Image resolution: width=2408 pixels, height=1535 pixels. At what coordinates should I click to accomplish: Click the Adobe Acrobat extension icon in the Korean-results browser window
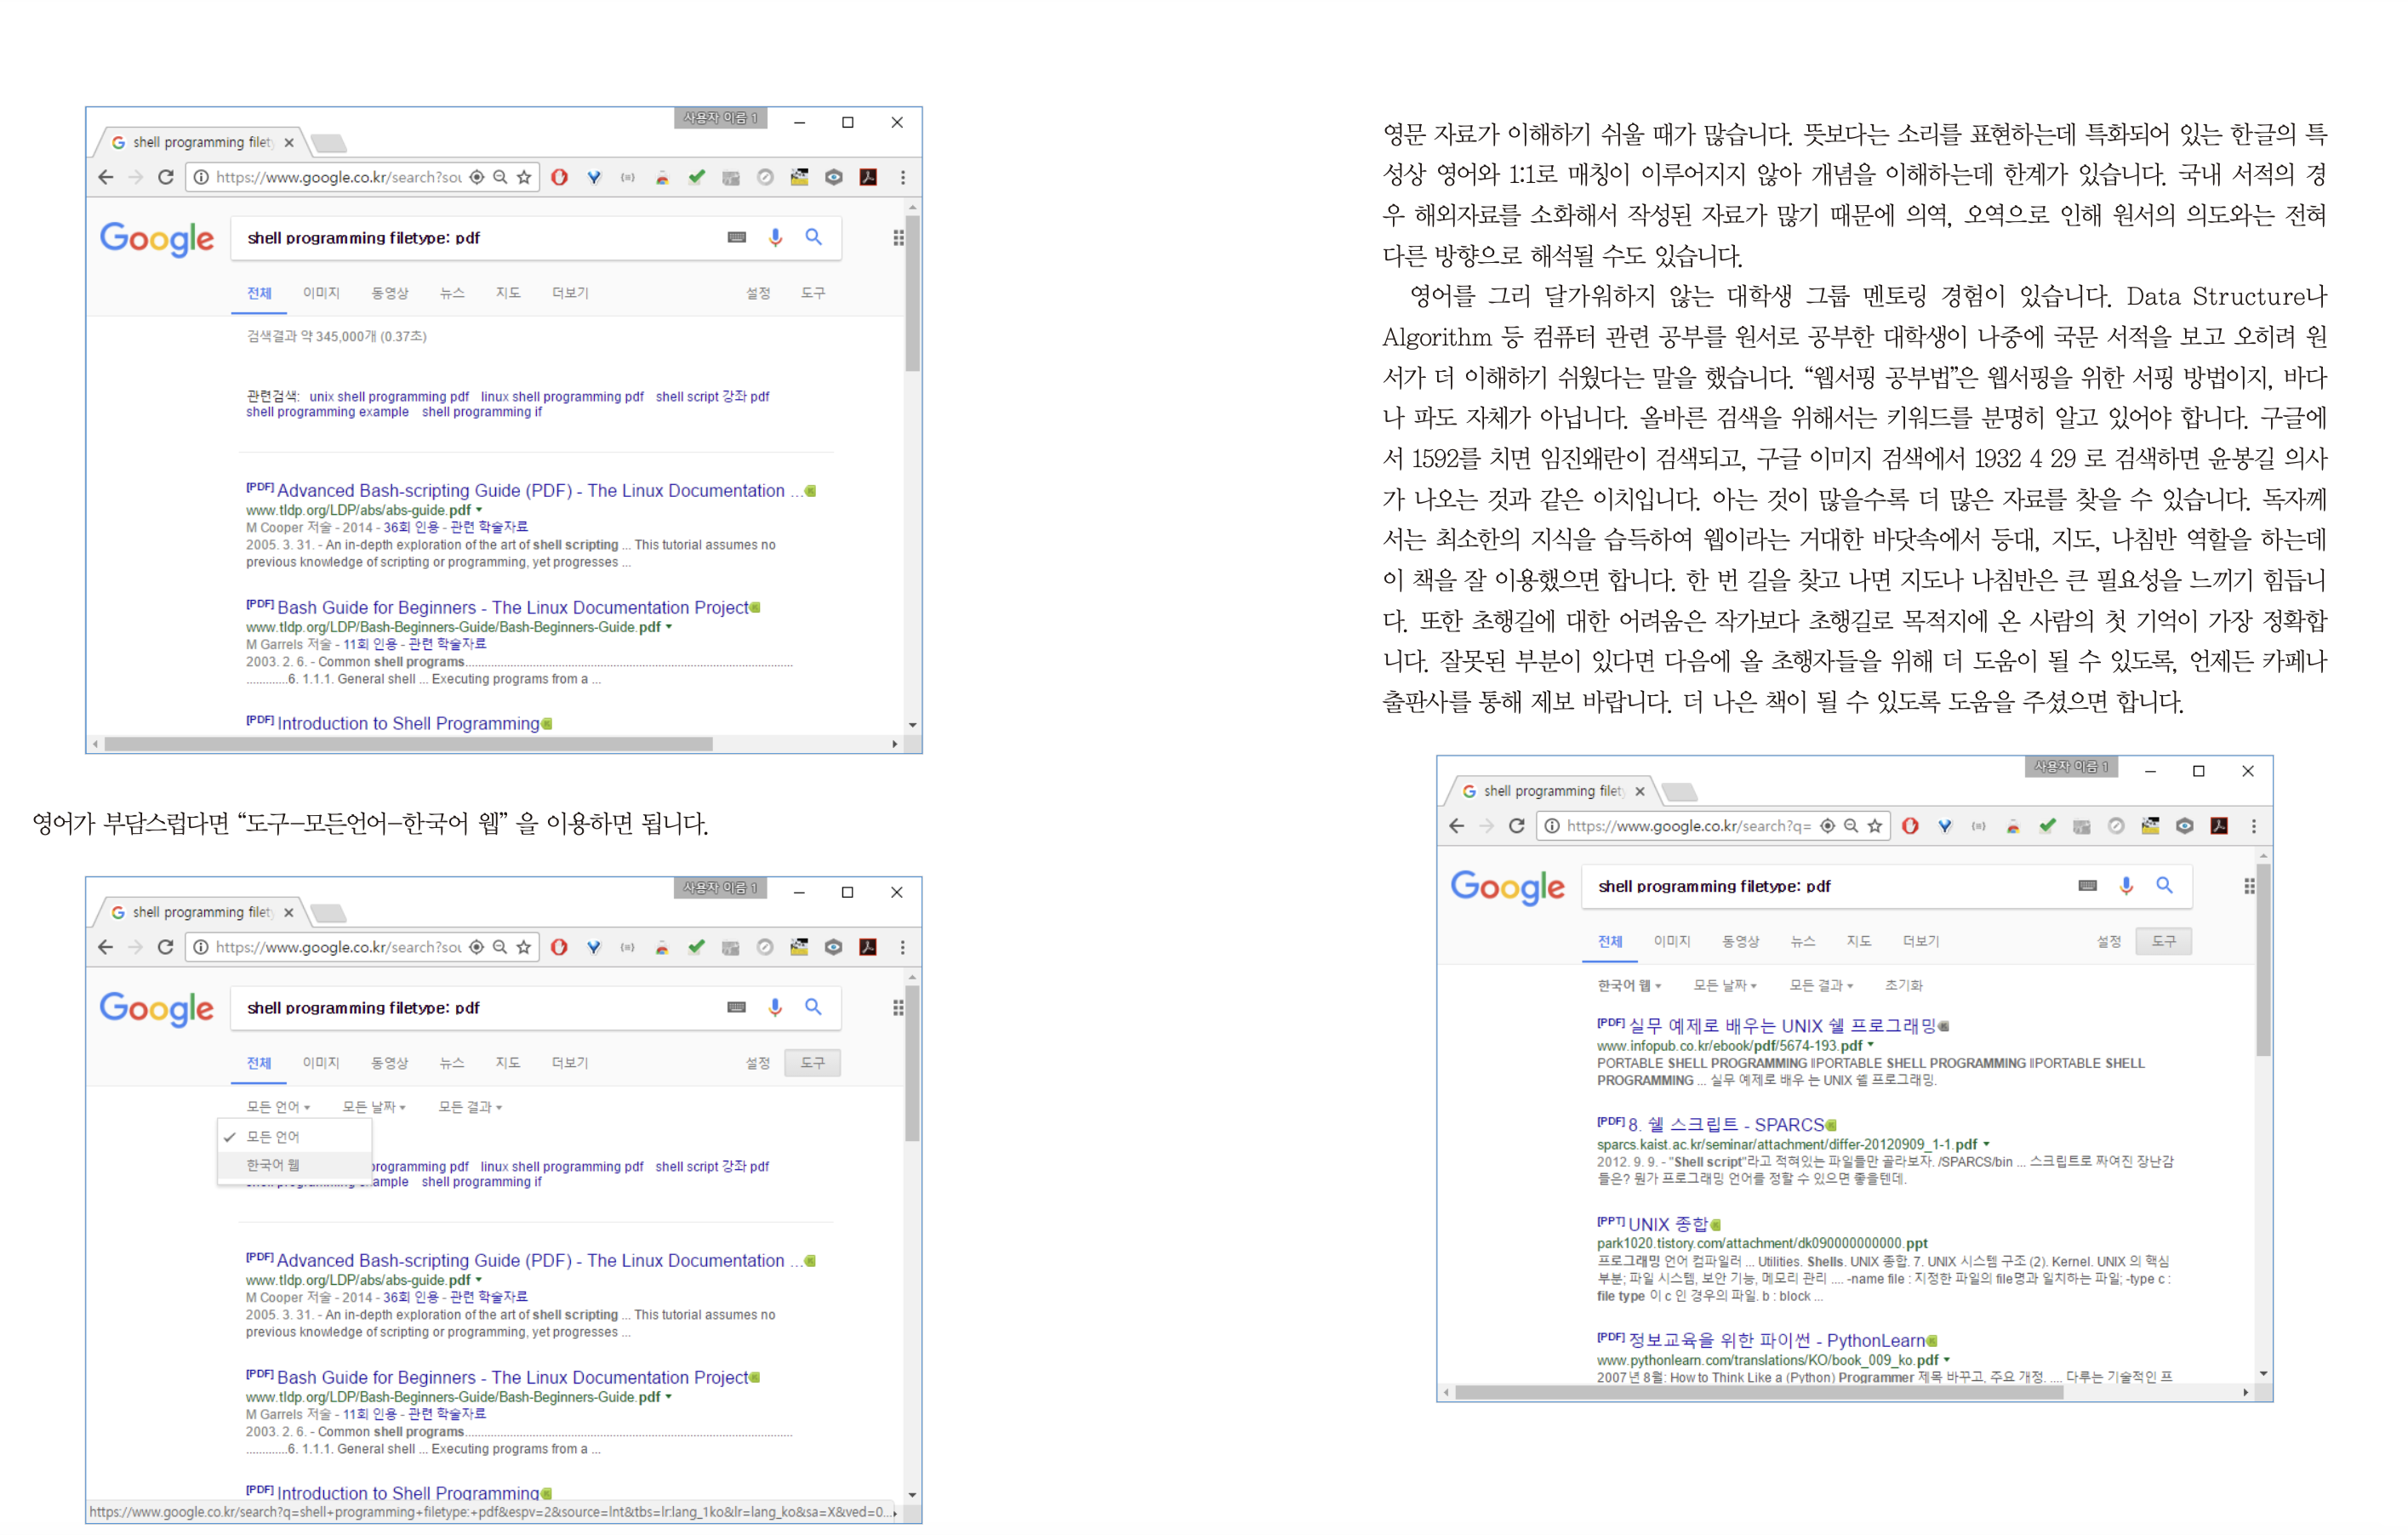[x=2219, y=826]
